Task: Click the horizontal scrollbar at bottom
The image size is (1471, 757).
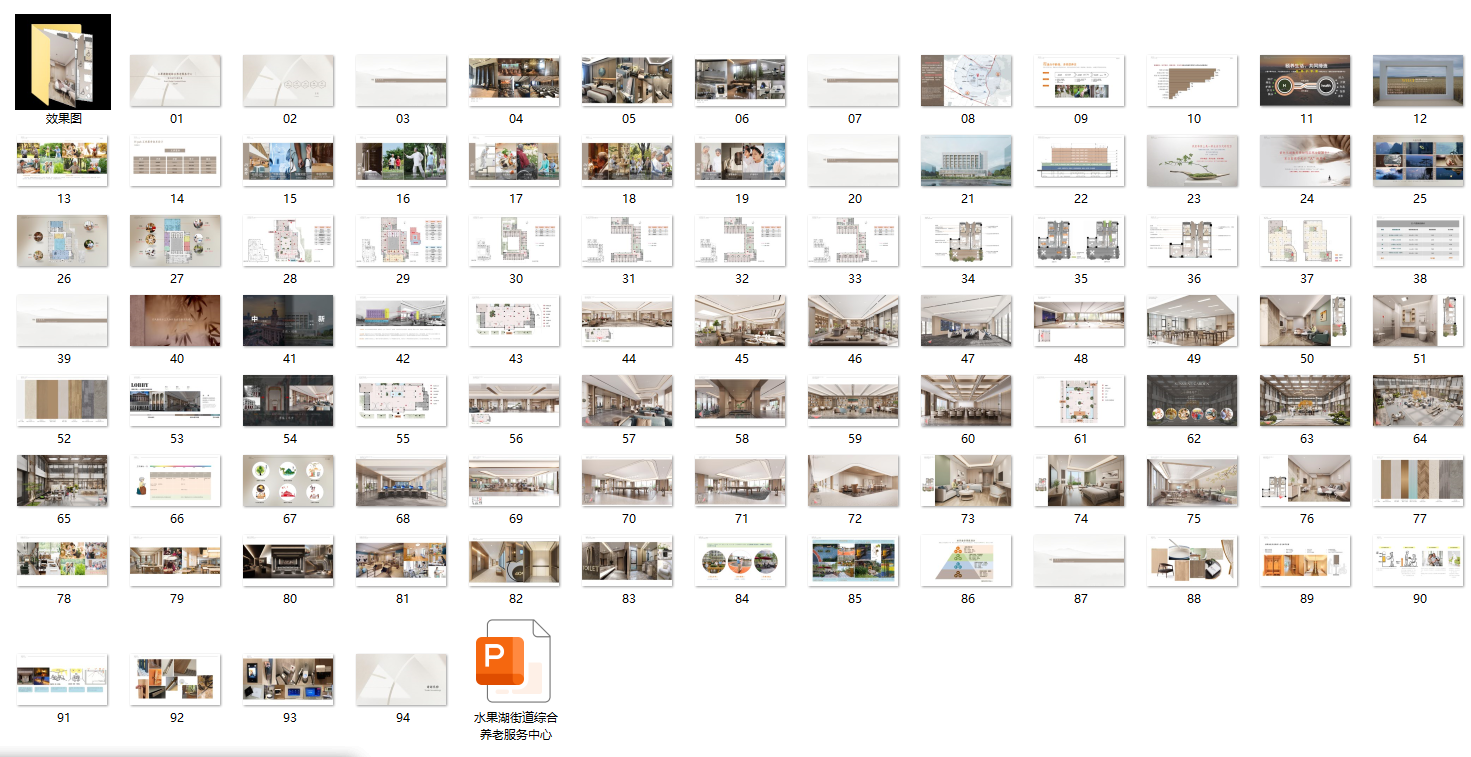Action: click(180, 752)
